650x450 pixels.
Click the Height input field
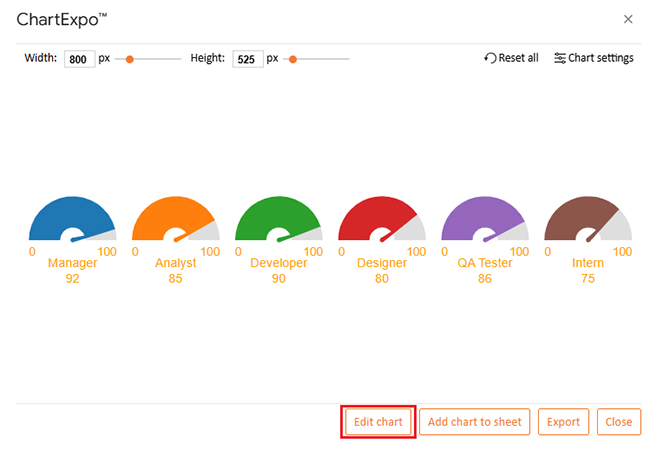247,59
